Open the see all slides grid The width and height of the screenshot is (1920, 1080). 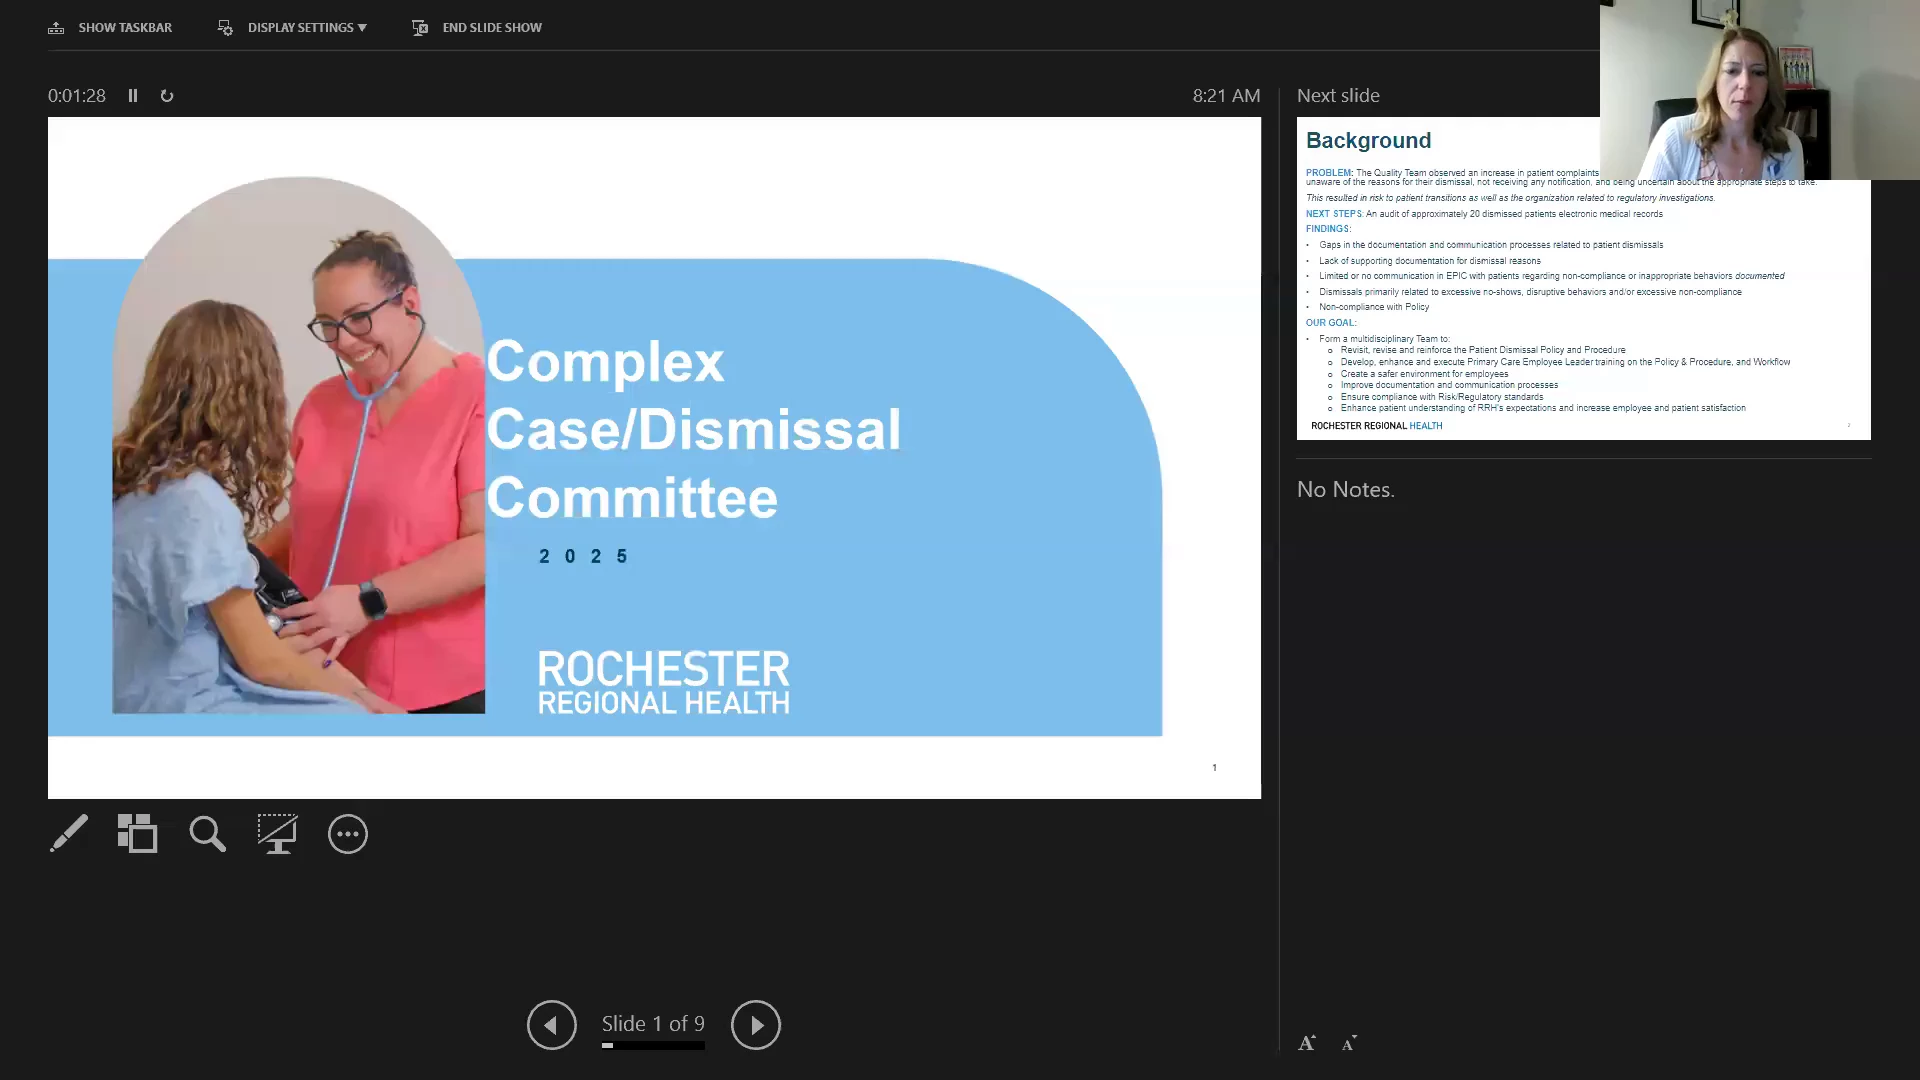(x=138, y=833)
